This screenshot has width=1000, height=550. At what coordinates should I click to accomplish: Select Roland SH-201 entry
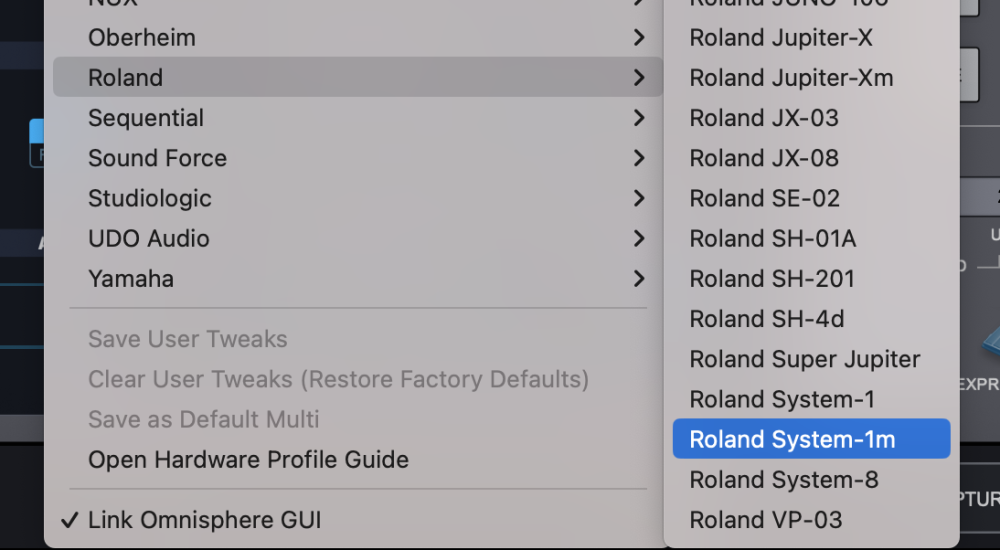[772, 279]
